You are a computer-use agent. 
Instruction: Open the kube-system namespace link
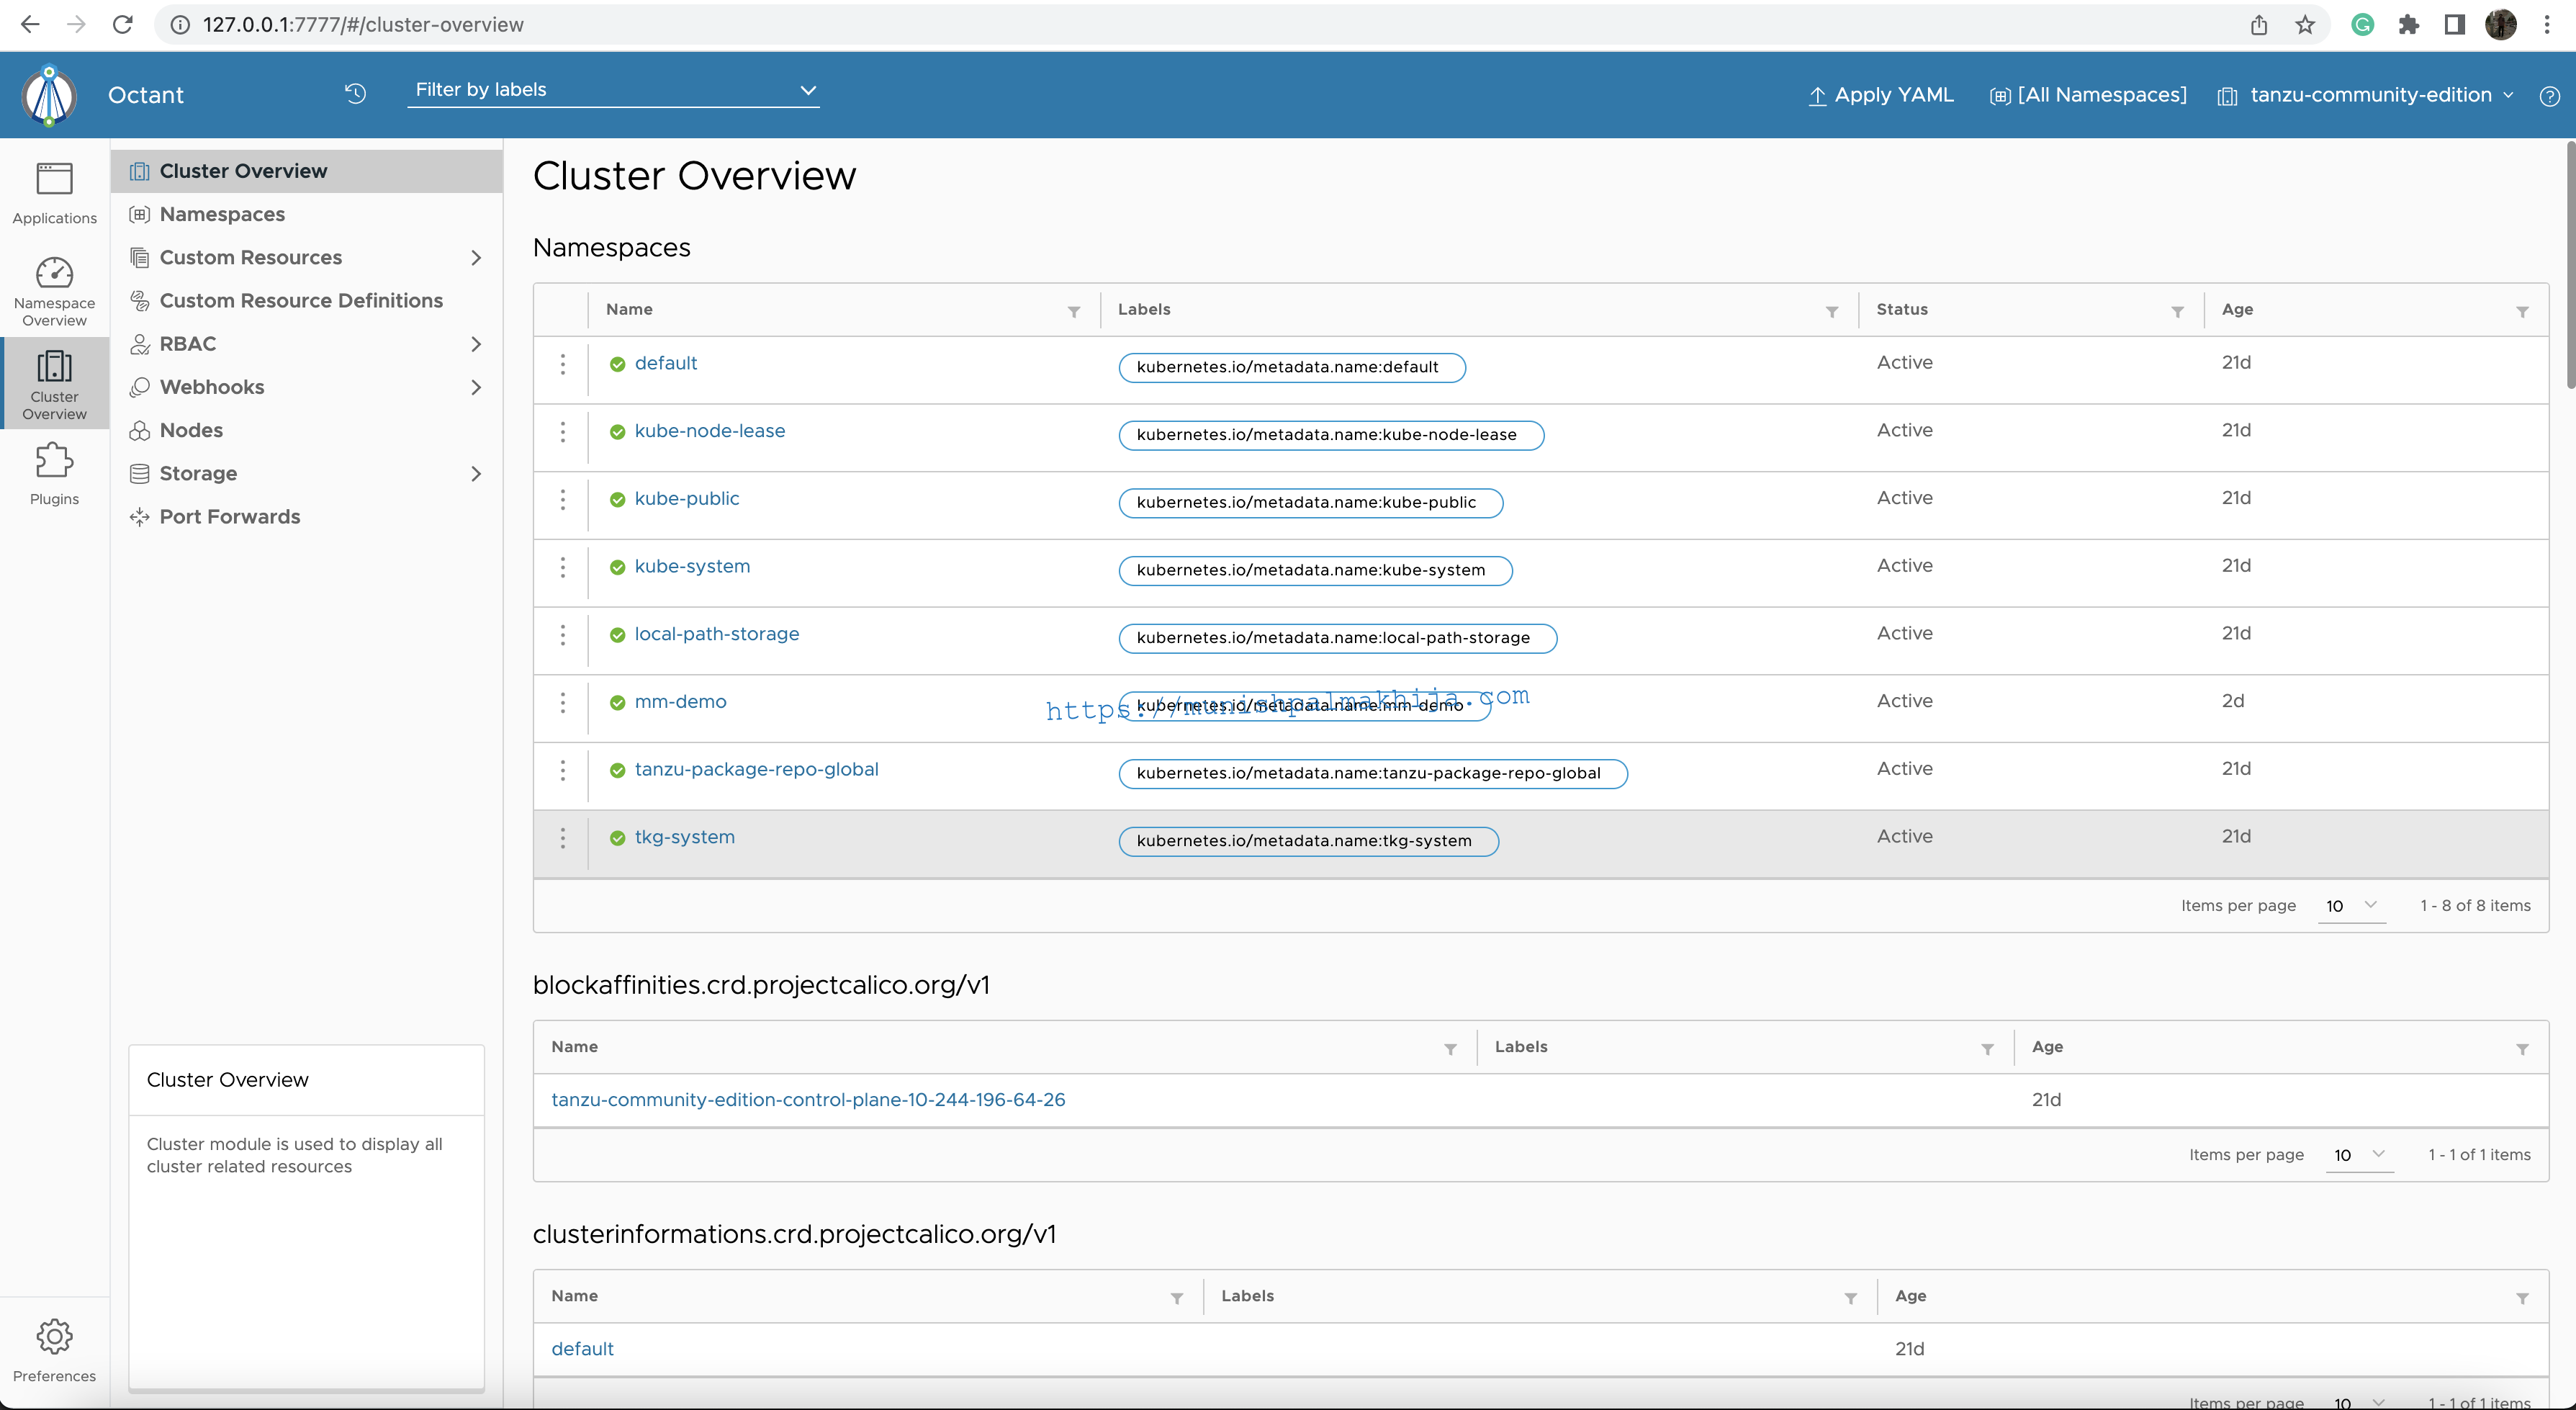click(692, 566)
